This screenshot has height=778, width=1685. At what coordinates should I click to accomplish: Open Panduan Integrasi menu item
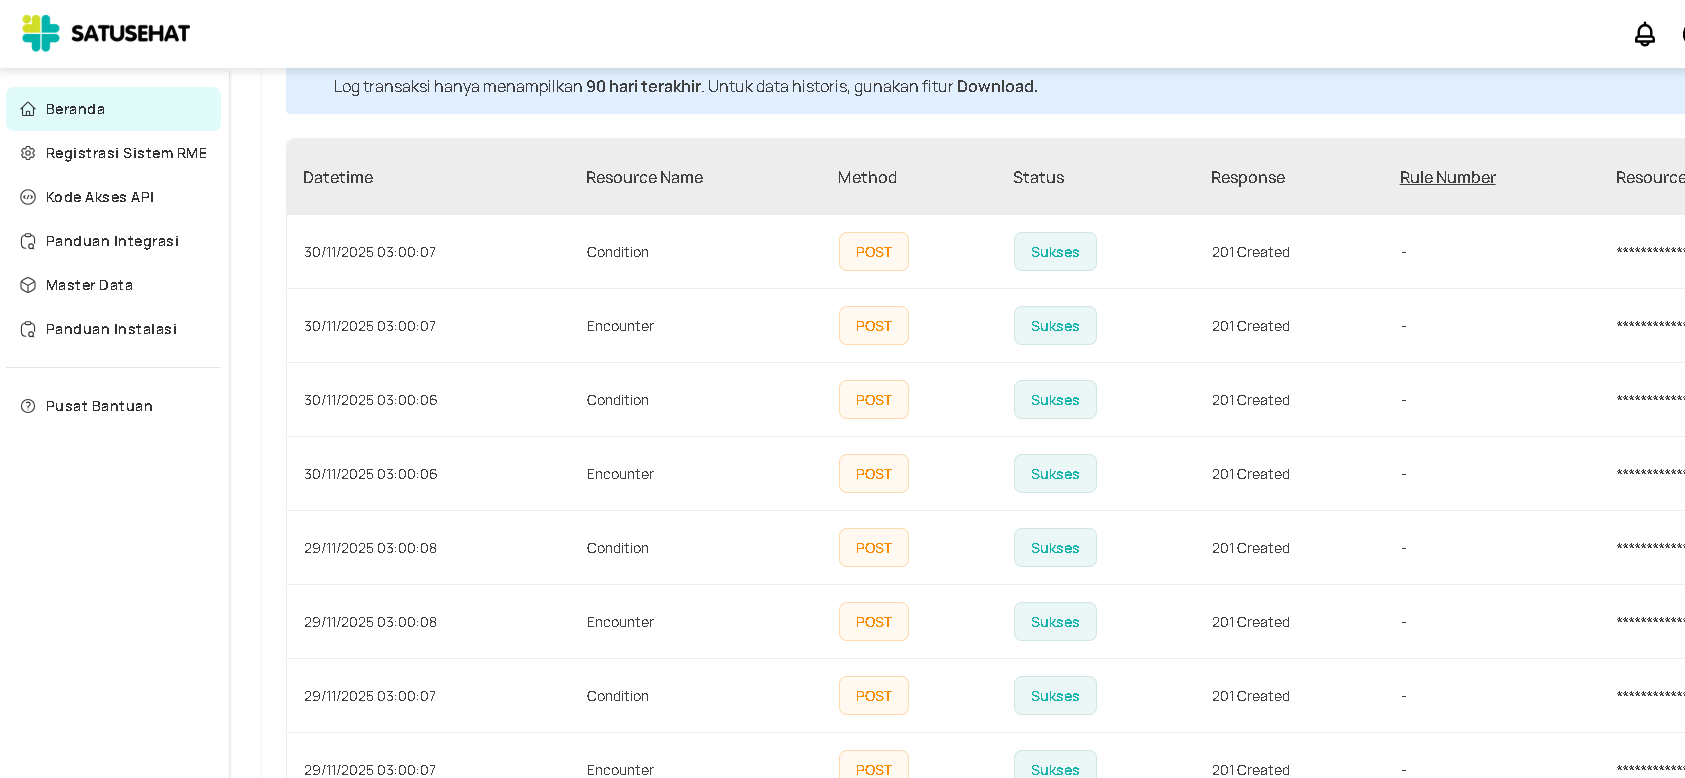click(x=113, y=241)
